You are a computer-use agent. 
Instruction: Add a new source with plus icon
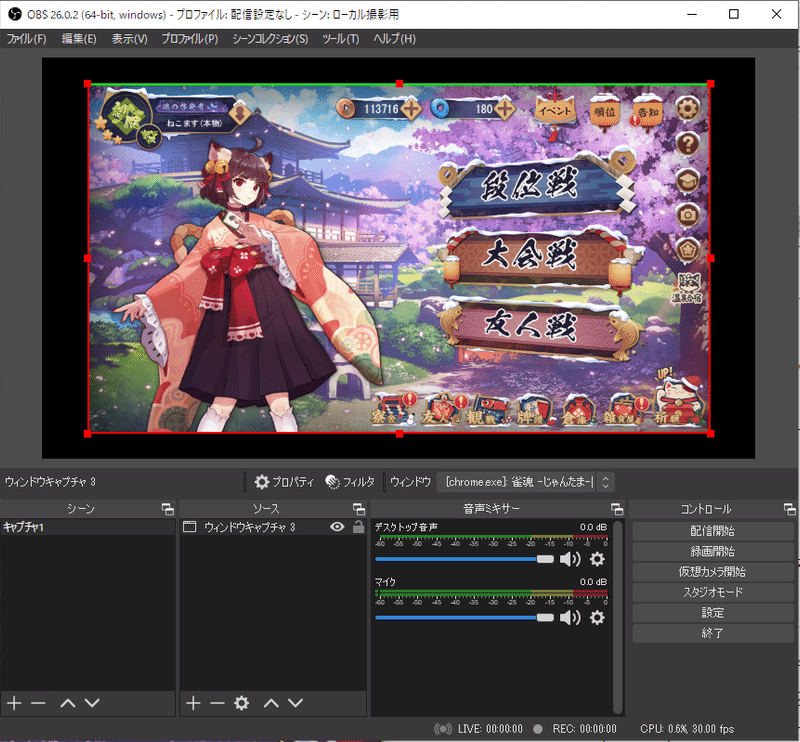point(193,703)
